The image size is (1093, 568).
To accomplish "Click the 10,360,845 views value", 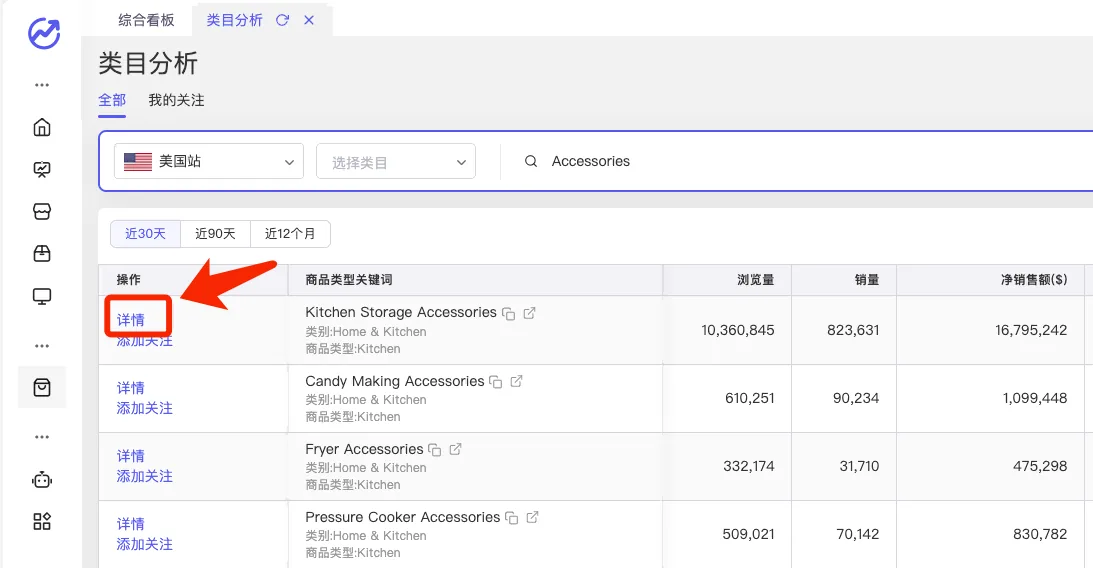I will tap(737, 330).
